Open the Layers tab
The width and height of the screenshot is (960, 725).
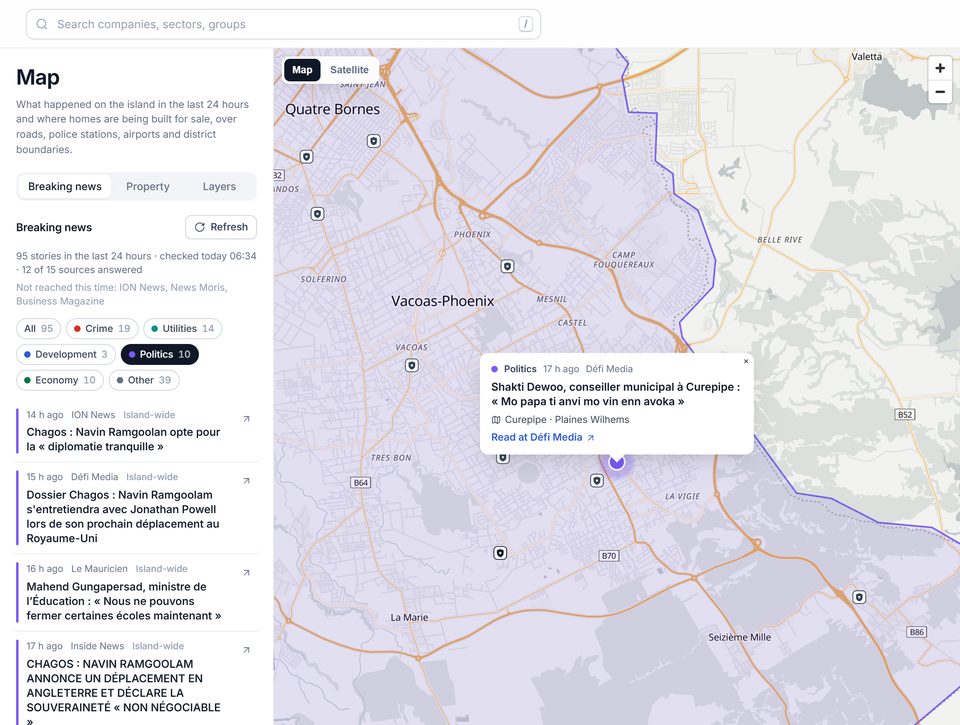[x=219, y=186]
